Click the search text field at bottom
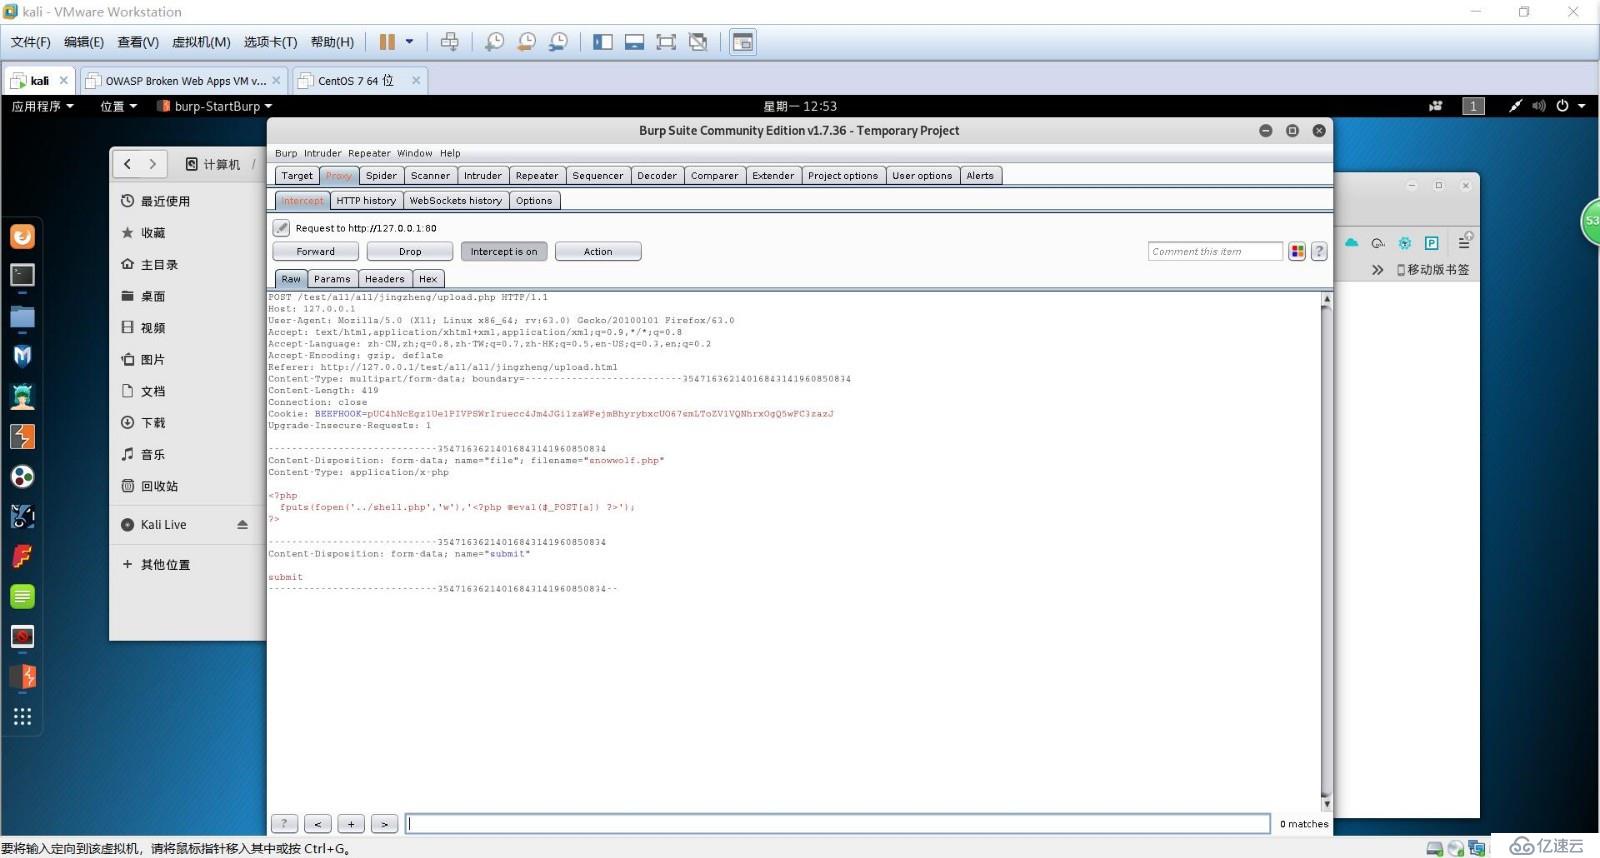This screenshot has width=1600, height=858. click(x=838, y=823)
